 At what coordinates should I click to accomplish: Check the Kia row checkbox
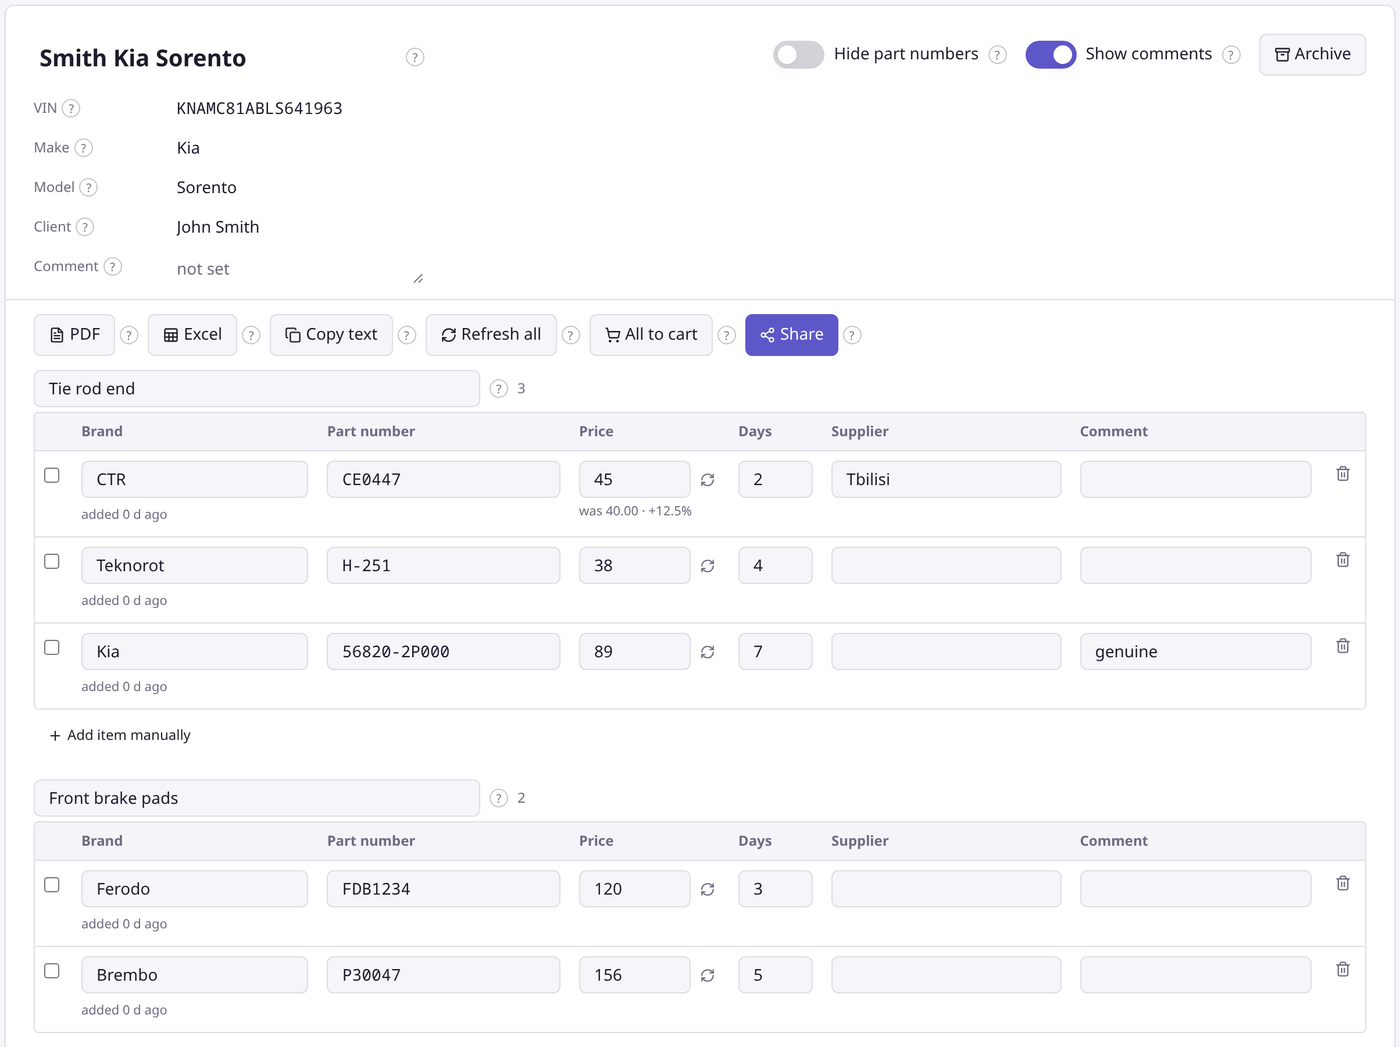tap(52, 647)
